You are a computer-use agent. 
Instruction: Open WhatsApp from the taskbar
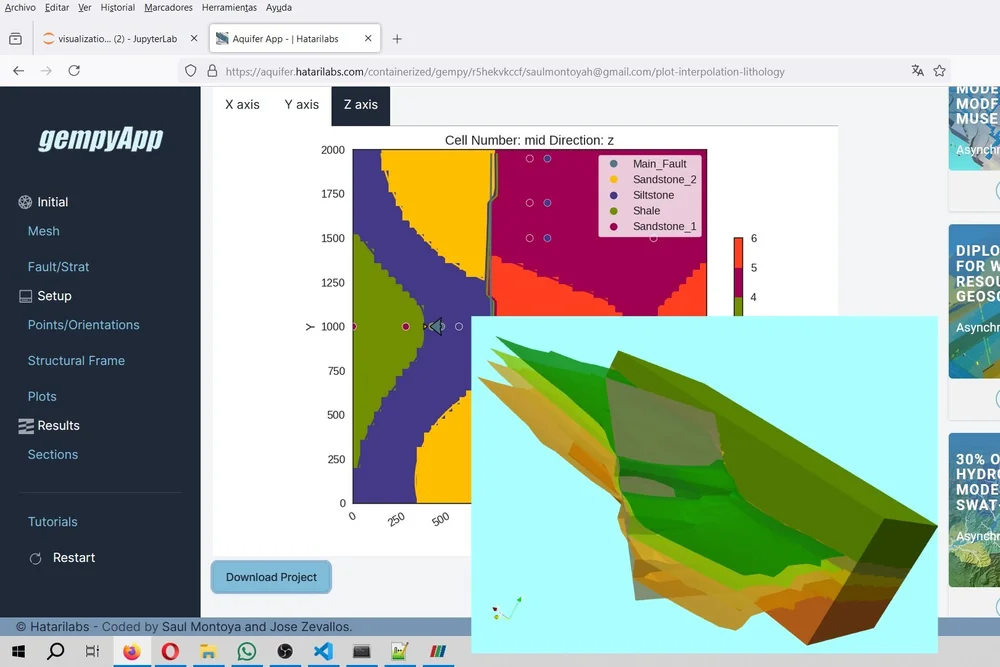point(246,651)
